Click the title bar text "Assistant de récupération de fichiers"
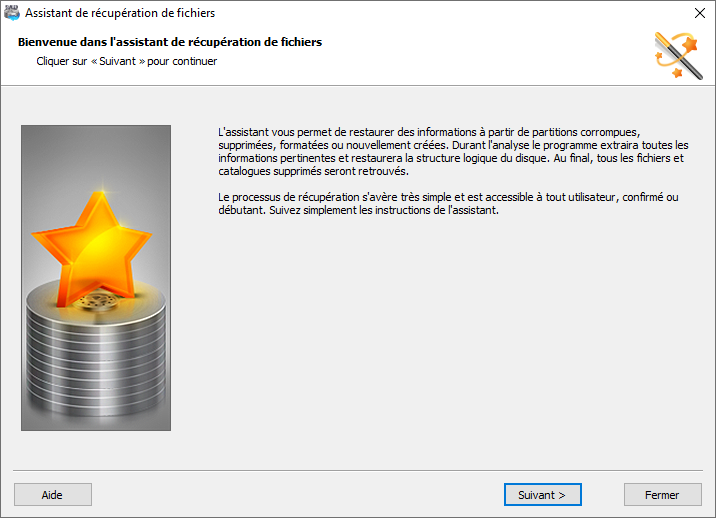The width and height of the screenshot is (716, 518). pos(120,13)
